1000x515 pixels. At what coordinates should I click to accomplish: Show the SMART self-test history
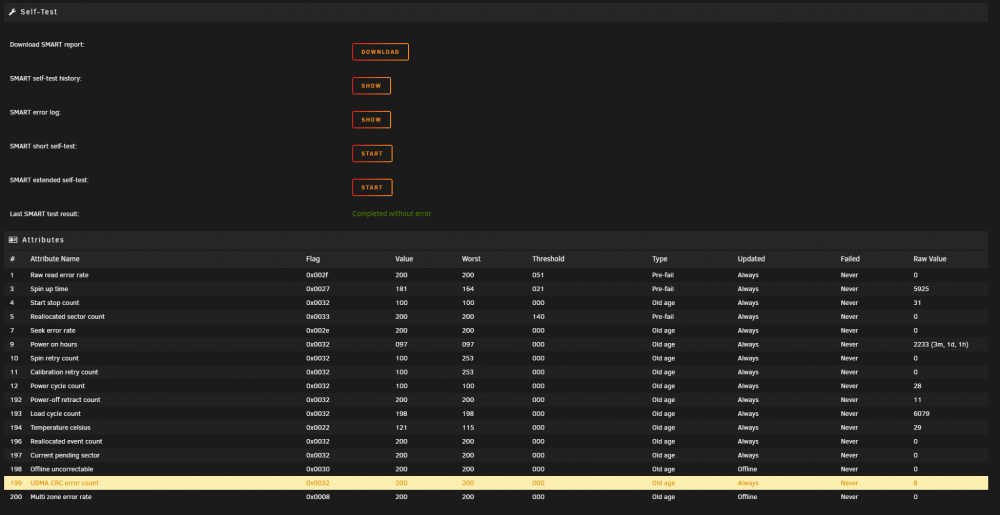click(x=371, y=86)
